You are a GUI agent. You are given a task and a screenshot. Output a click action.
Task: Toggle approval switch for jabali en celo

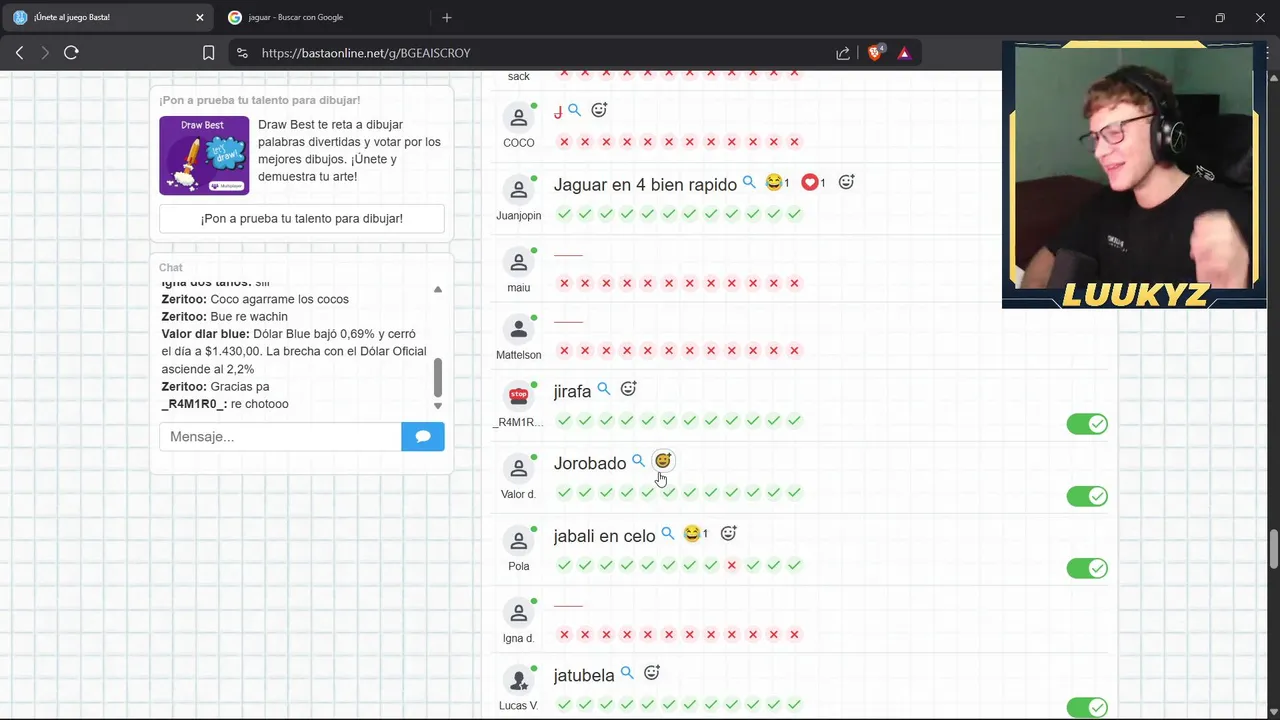1087,568
